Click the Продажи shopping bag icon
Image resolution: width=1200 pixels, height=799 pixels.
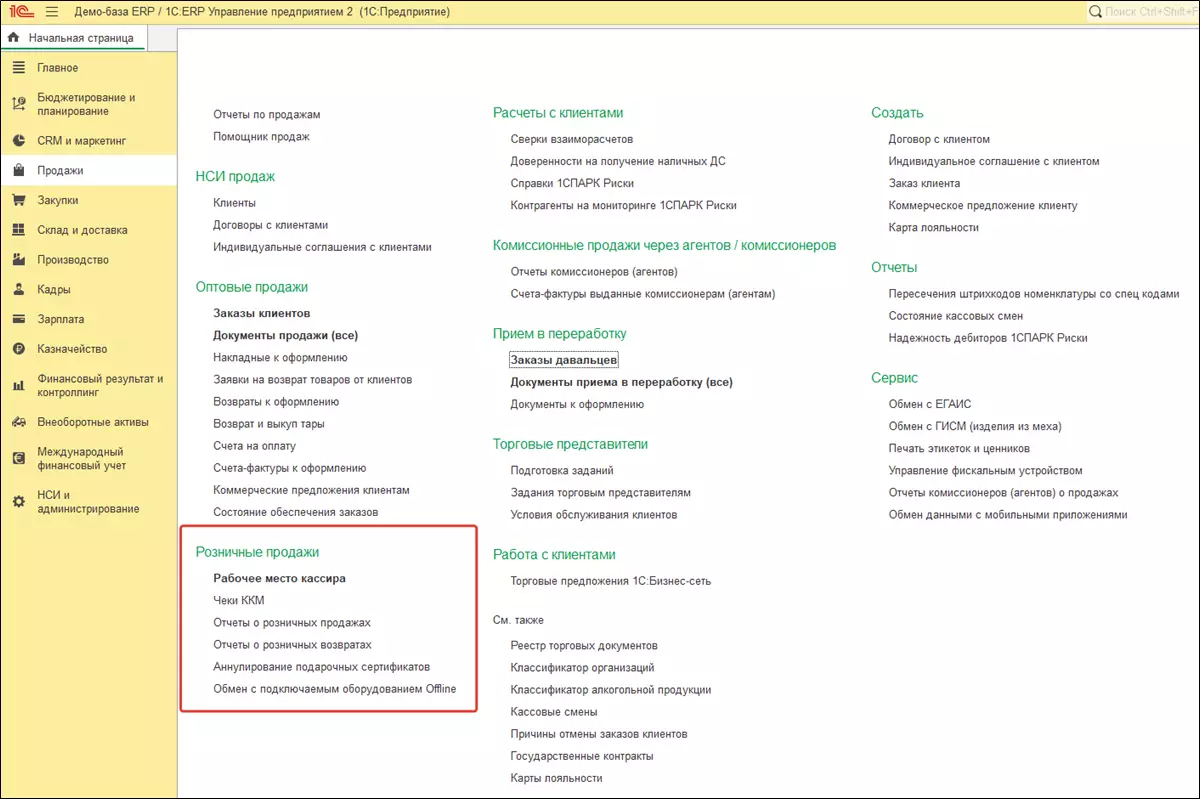[18, 171]
